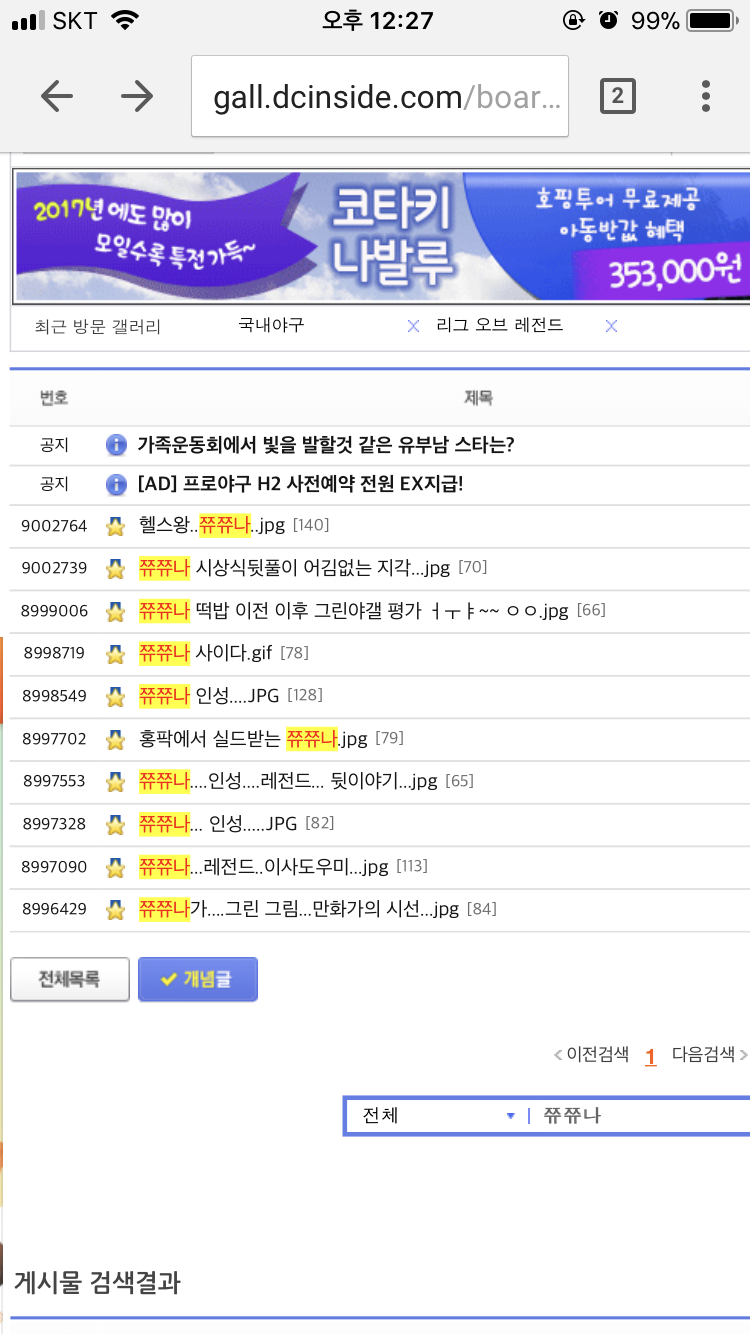Screen dimensions: 750x1334
Task: Click star icon of post 8998719
Action: click(x=116, y=654)
